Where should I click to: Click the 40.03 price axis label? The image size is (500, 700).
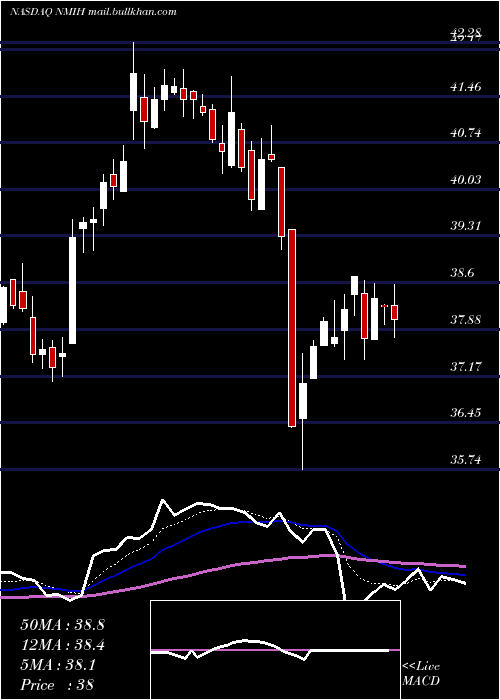tap(466, 179)
